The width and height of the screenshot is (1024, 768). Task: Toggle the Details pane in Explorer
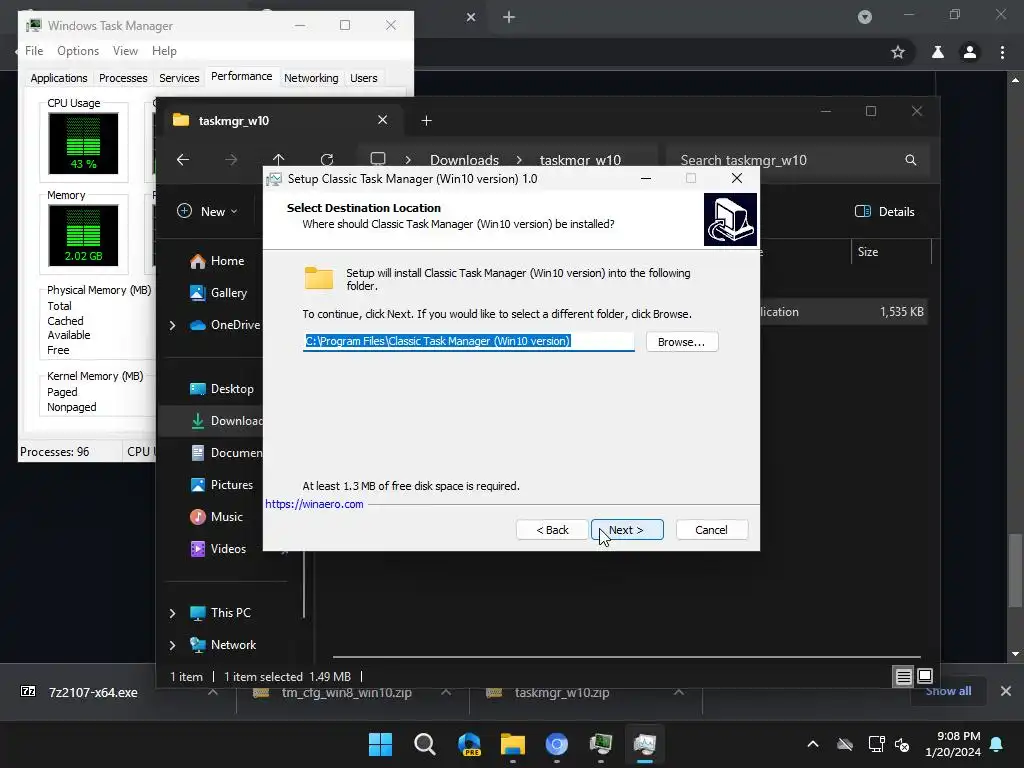[x=885, y=212]
